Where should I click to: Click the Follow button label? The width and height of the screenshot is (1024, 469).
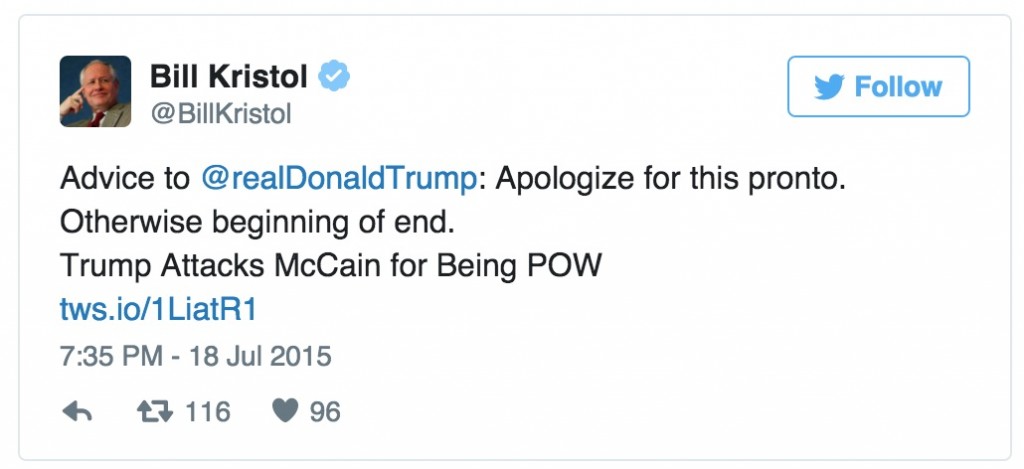tap(898, 87)
